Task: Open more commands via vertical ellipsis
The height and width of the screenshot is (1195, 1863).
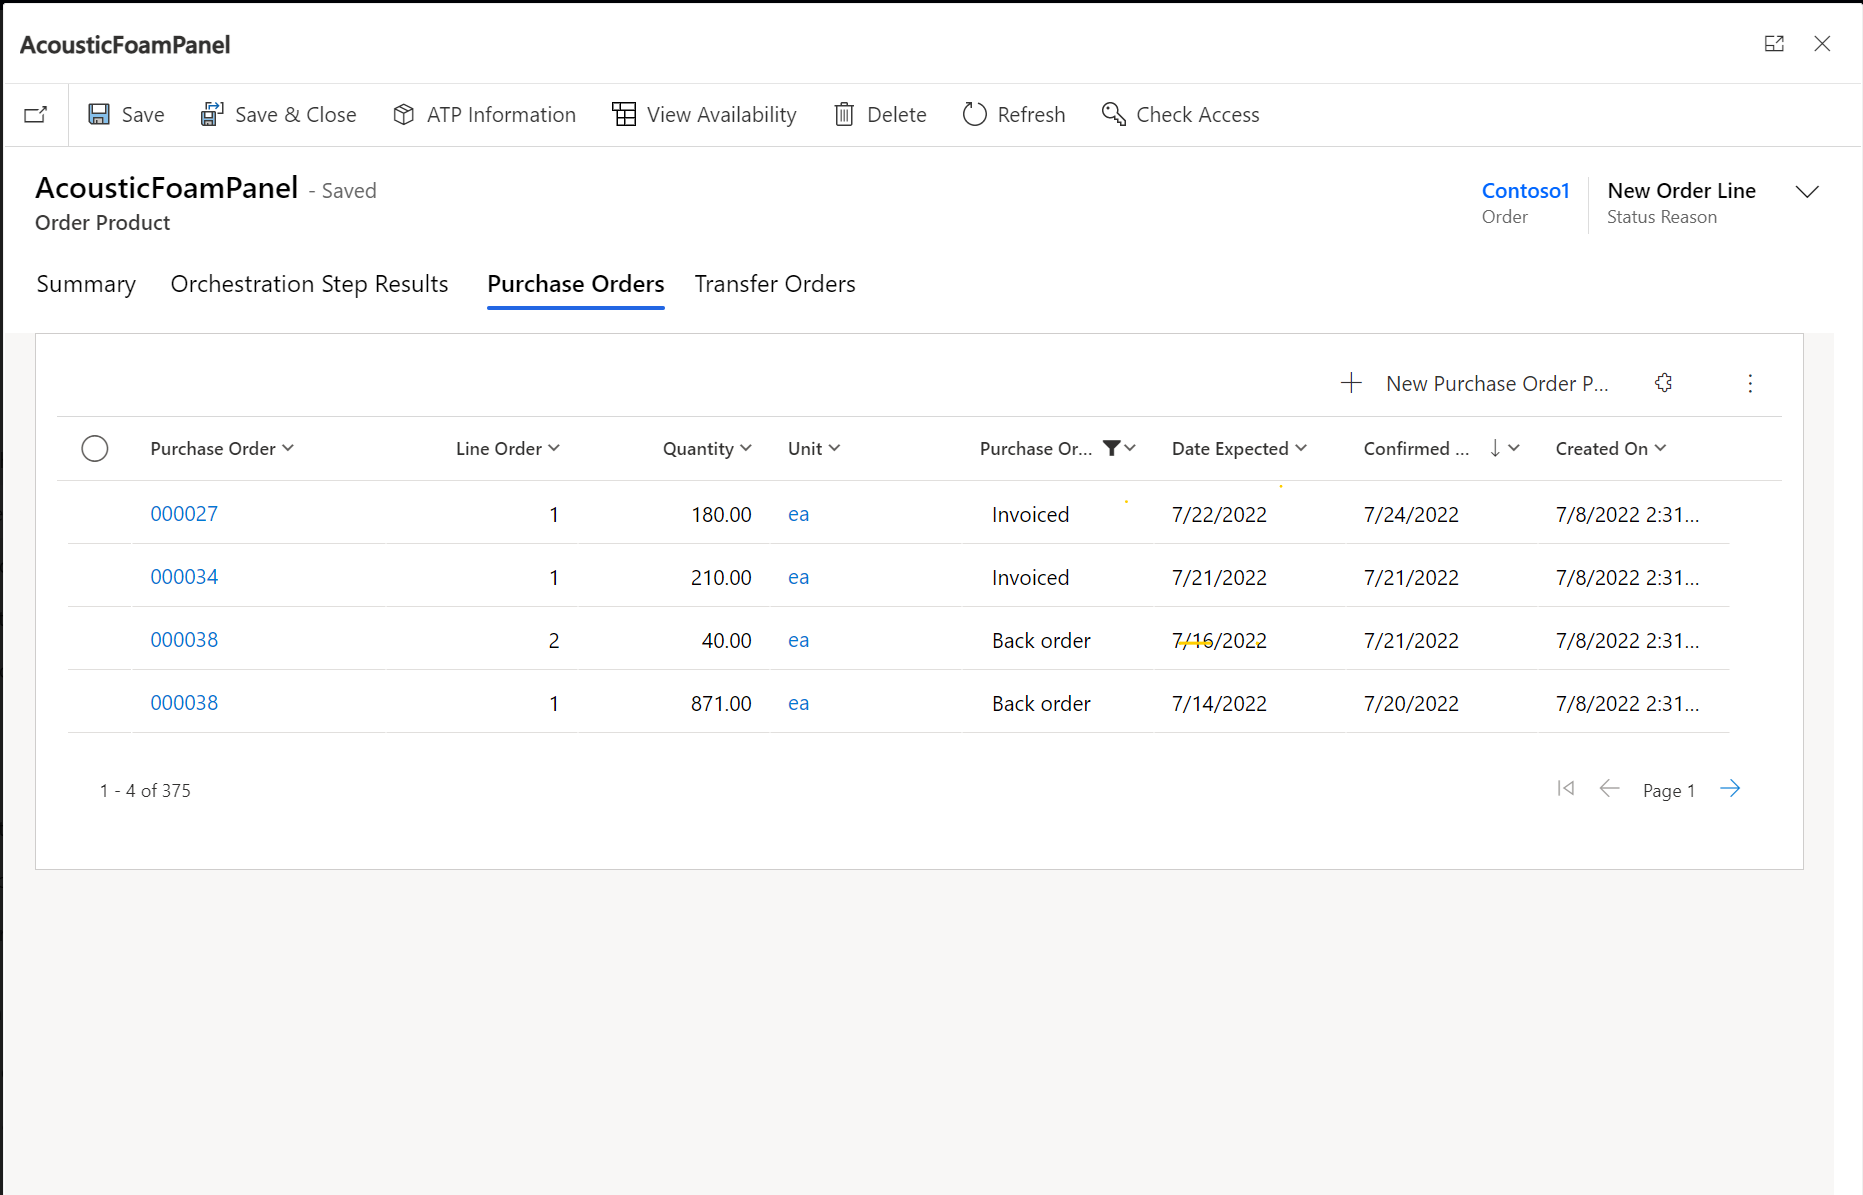Action: [x=1750, y=382]
